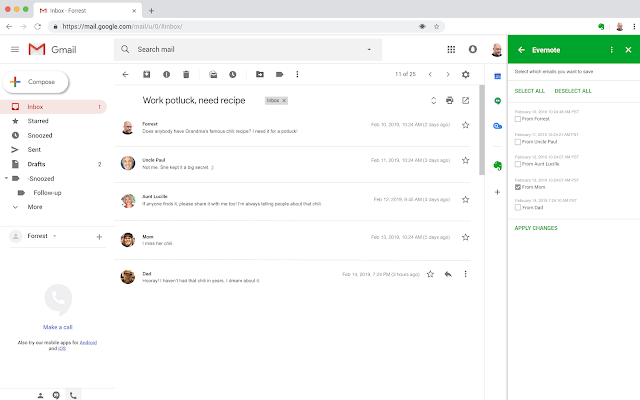
Task: Open the Evernote add-on icon in side panel
Action: click(x=498, y=165)
